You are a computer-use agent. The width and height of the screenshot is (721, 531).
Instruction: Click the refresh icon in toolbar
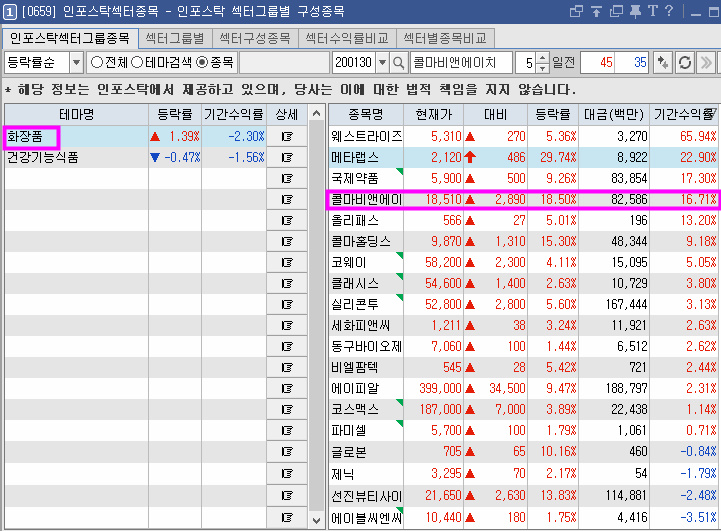coord(685,63)
